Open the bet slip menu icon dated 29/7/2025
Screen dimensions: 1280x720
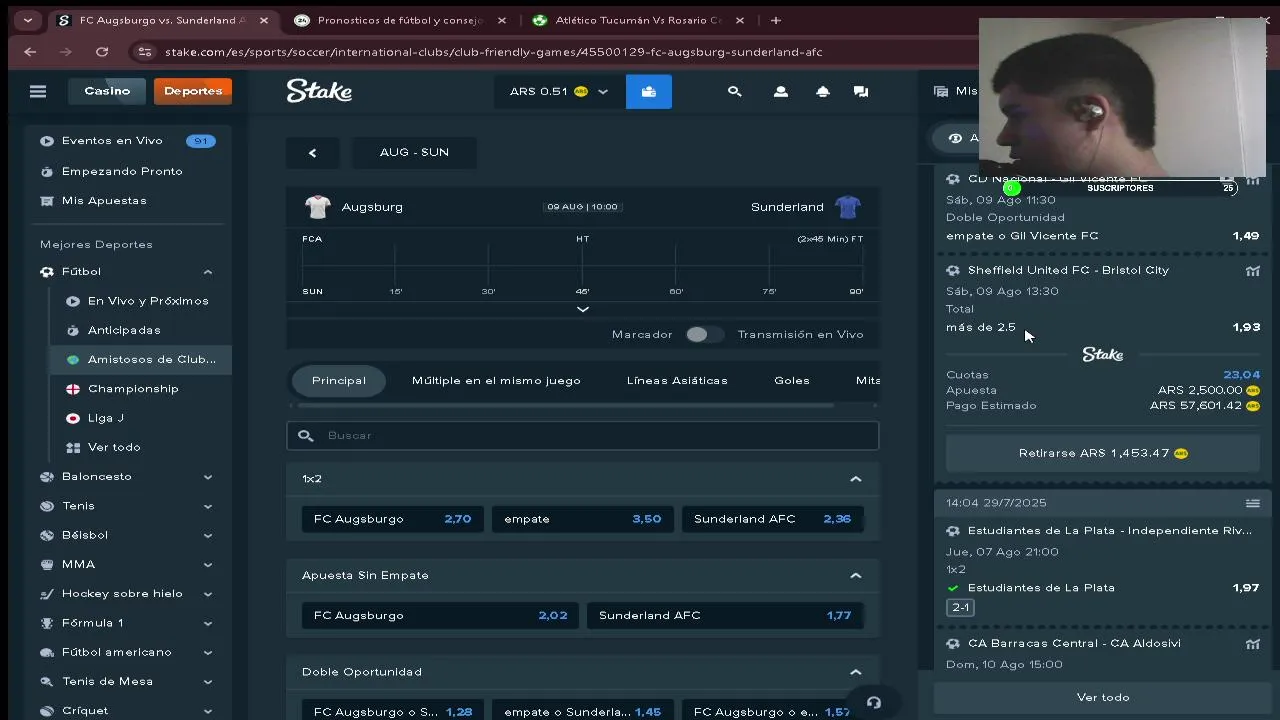point(1252,503)
